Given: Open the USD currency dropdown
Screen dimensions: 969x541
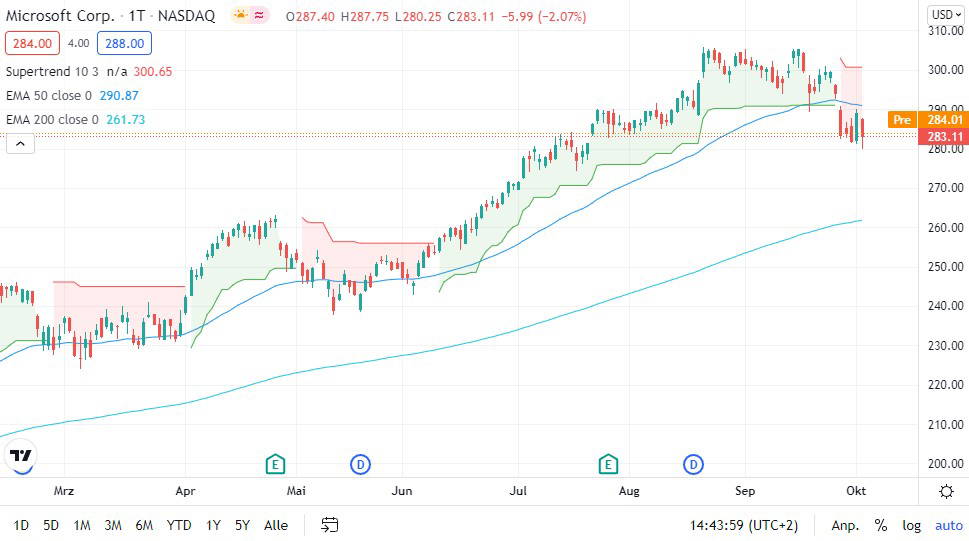Looking at the screenshot, I should click(x=946, y=14).
